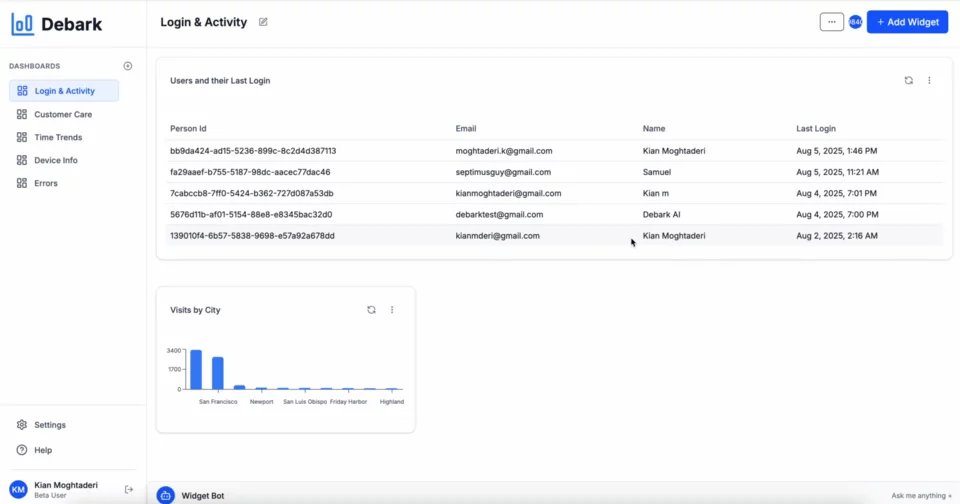The width and height of the screenshot is (960, 504).
Task: Open the Visits by City options menu
Action: click(x=392, y=310)
